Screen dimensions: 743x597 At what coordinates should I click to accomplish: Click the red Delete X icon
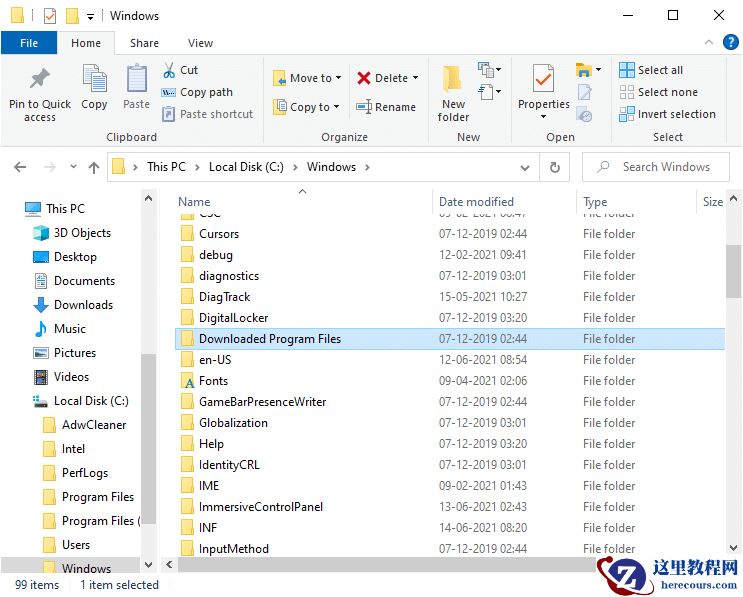coord(363,78)
